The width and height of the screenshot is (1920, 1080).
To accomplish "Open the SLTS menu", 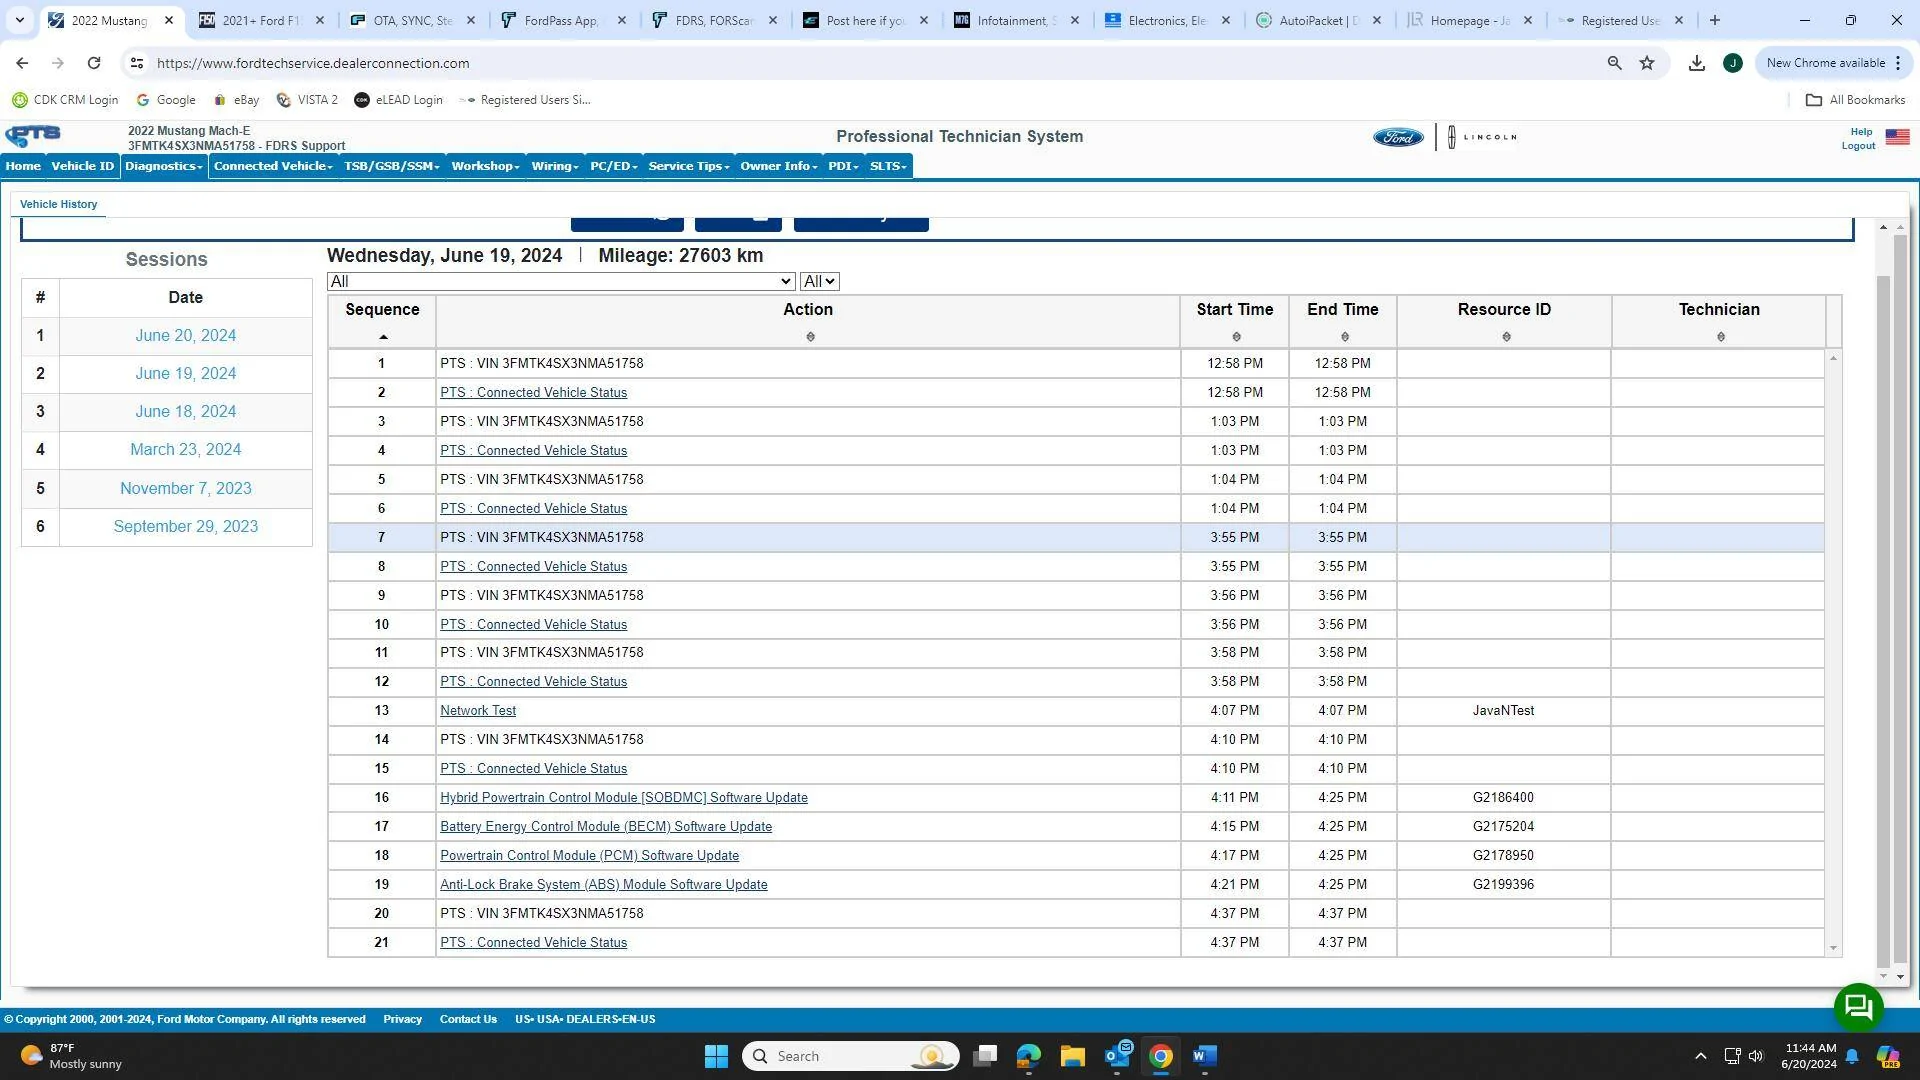I will click(x=888, y=166).
